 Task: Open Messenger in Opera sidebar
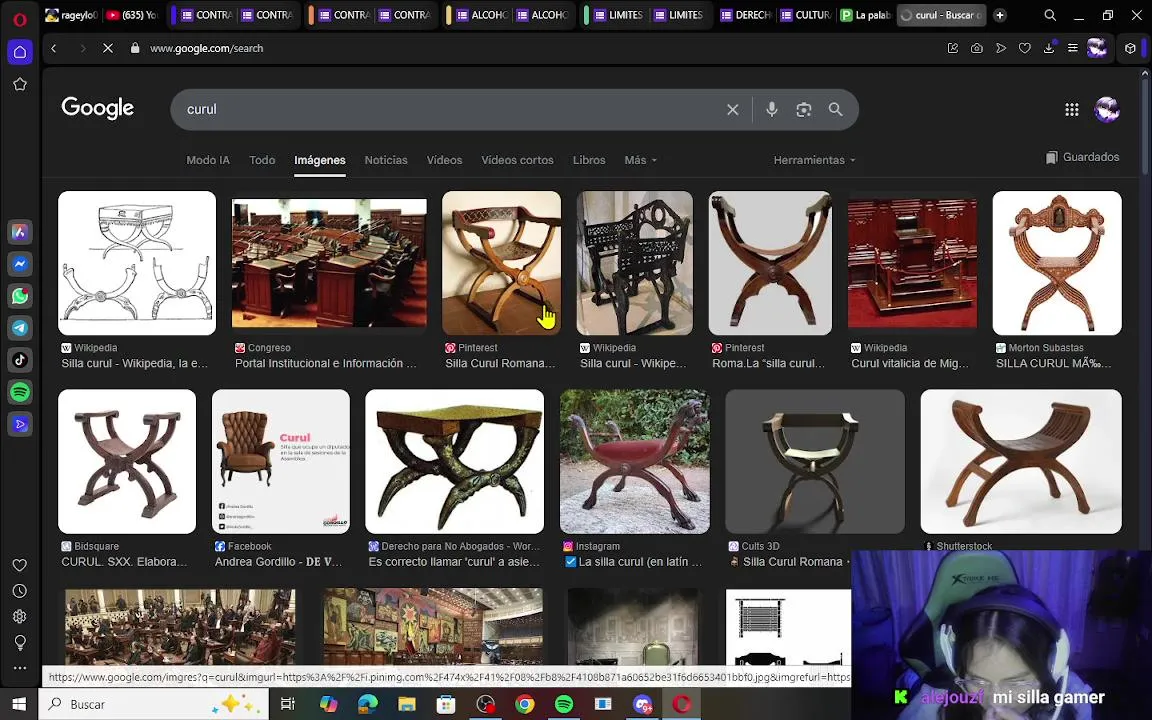coord(20,264)
